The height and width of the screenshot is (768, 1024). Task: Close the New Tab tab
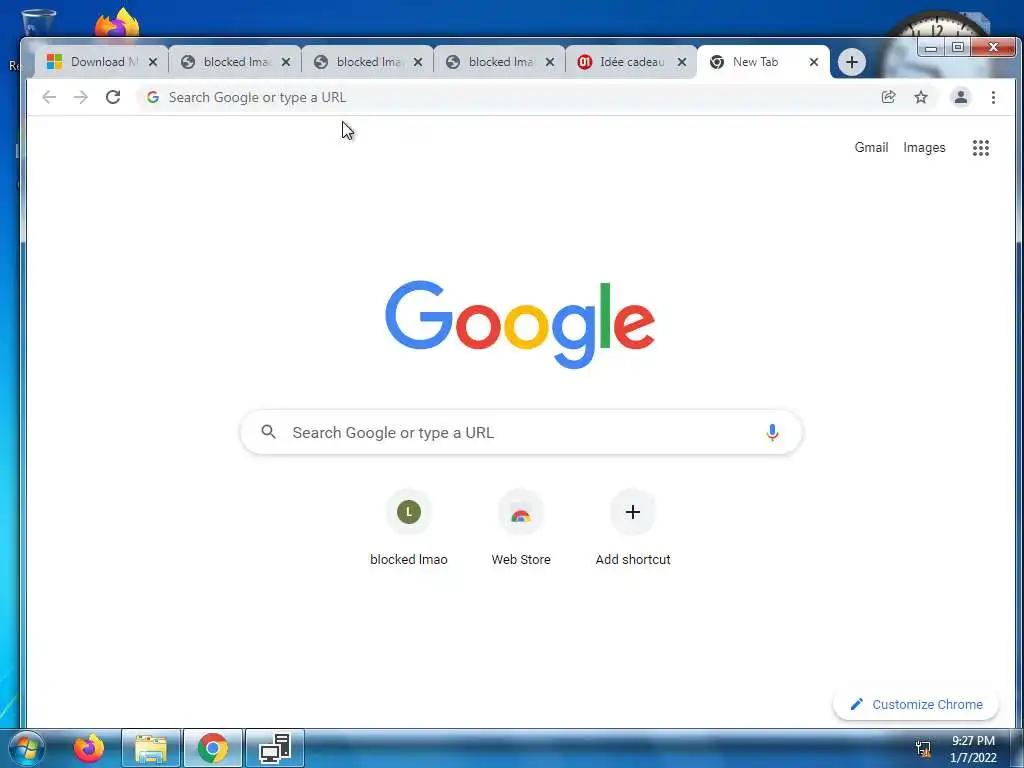(814, 62)
